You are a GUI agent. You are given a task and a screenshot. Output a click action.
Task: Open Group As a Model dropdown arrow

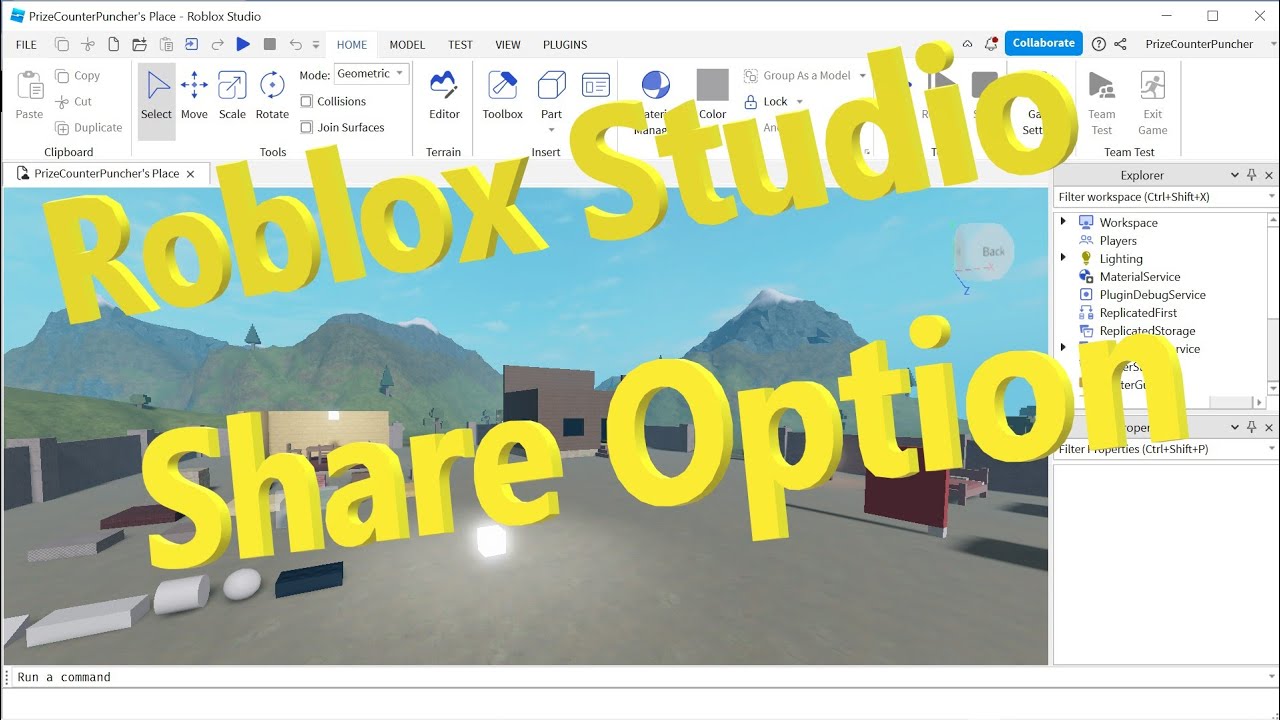[862, 76]
